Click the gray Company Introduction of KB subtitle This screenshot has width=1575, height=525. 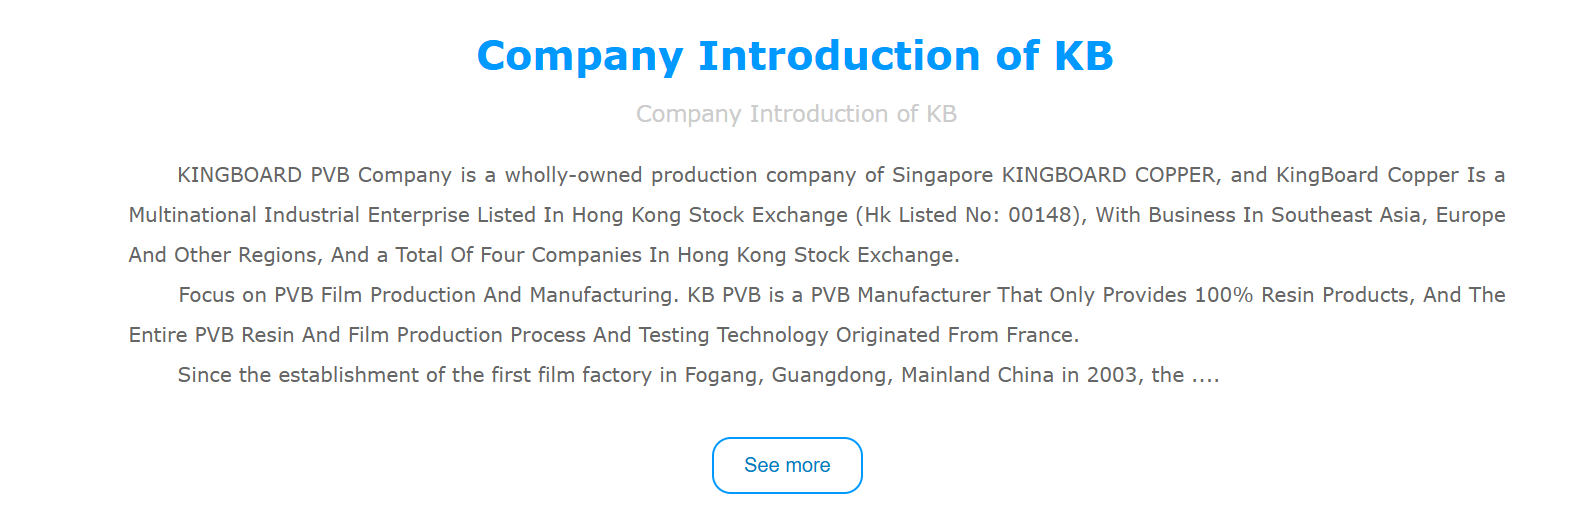click(x=796, y=114)
